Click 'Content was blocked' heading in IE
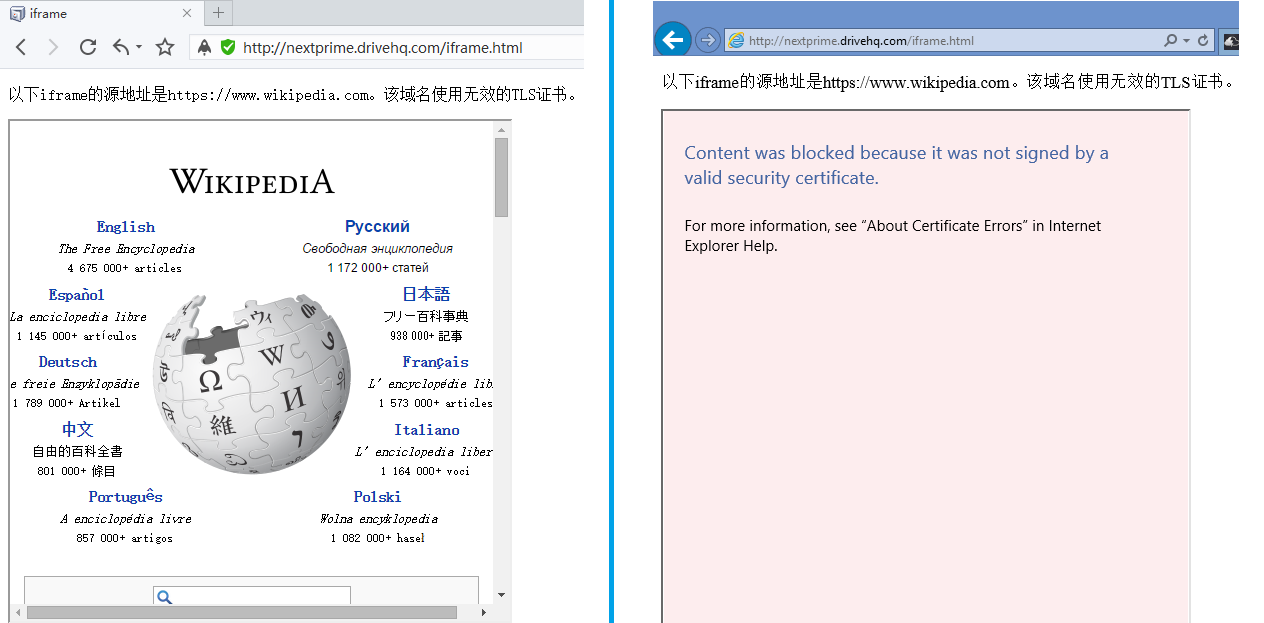 click(x=896, y=165)
